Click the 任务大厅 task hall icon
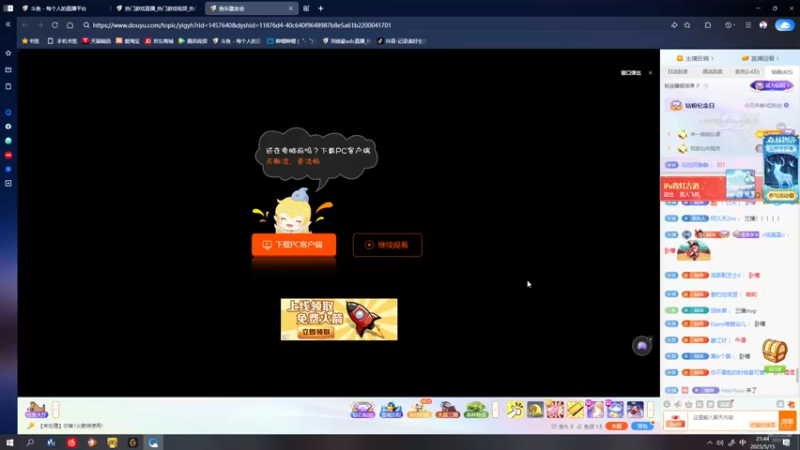 pos(36,409)
